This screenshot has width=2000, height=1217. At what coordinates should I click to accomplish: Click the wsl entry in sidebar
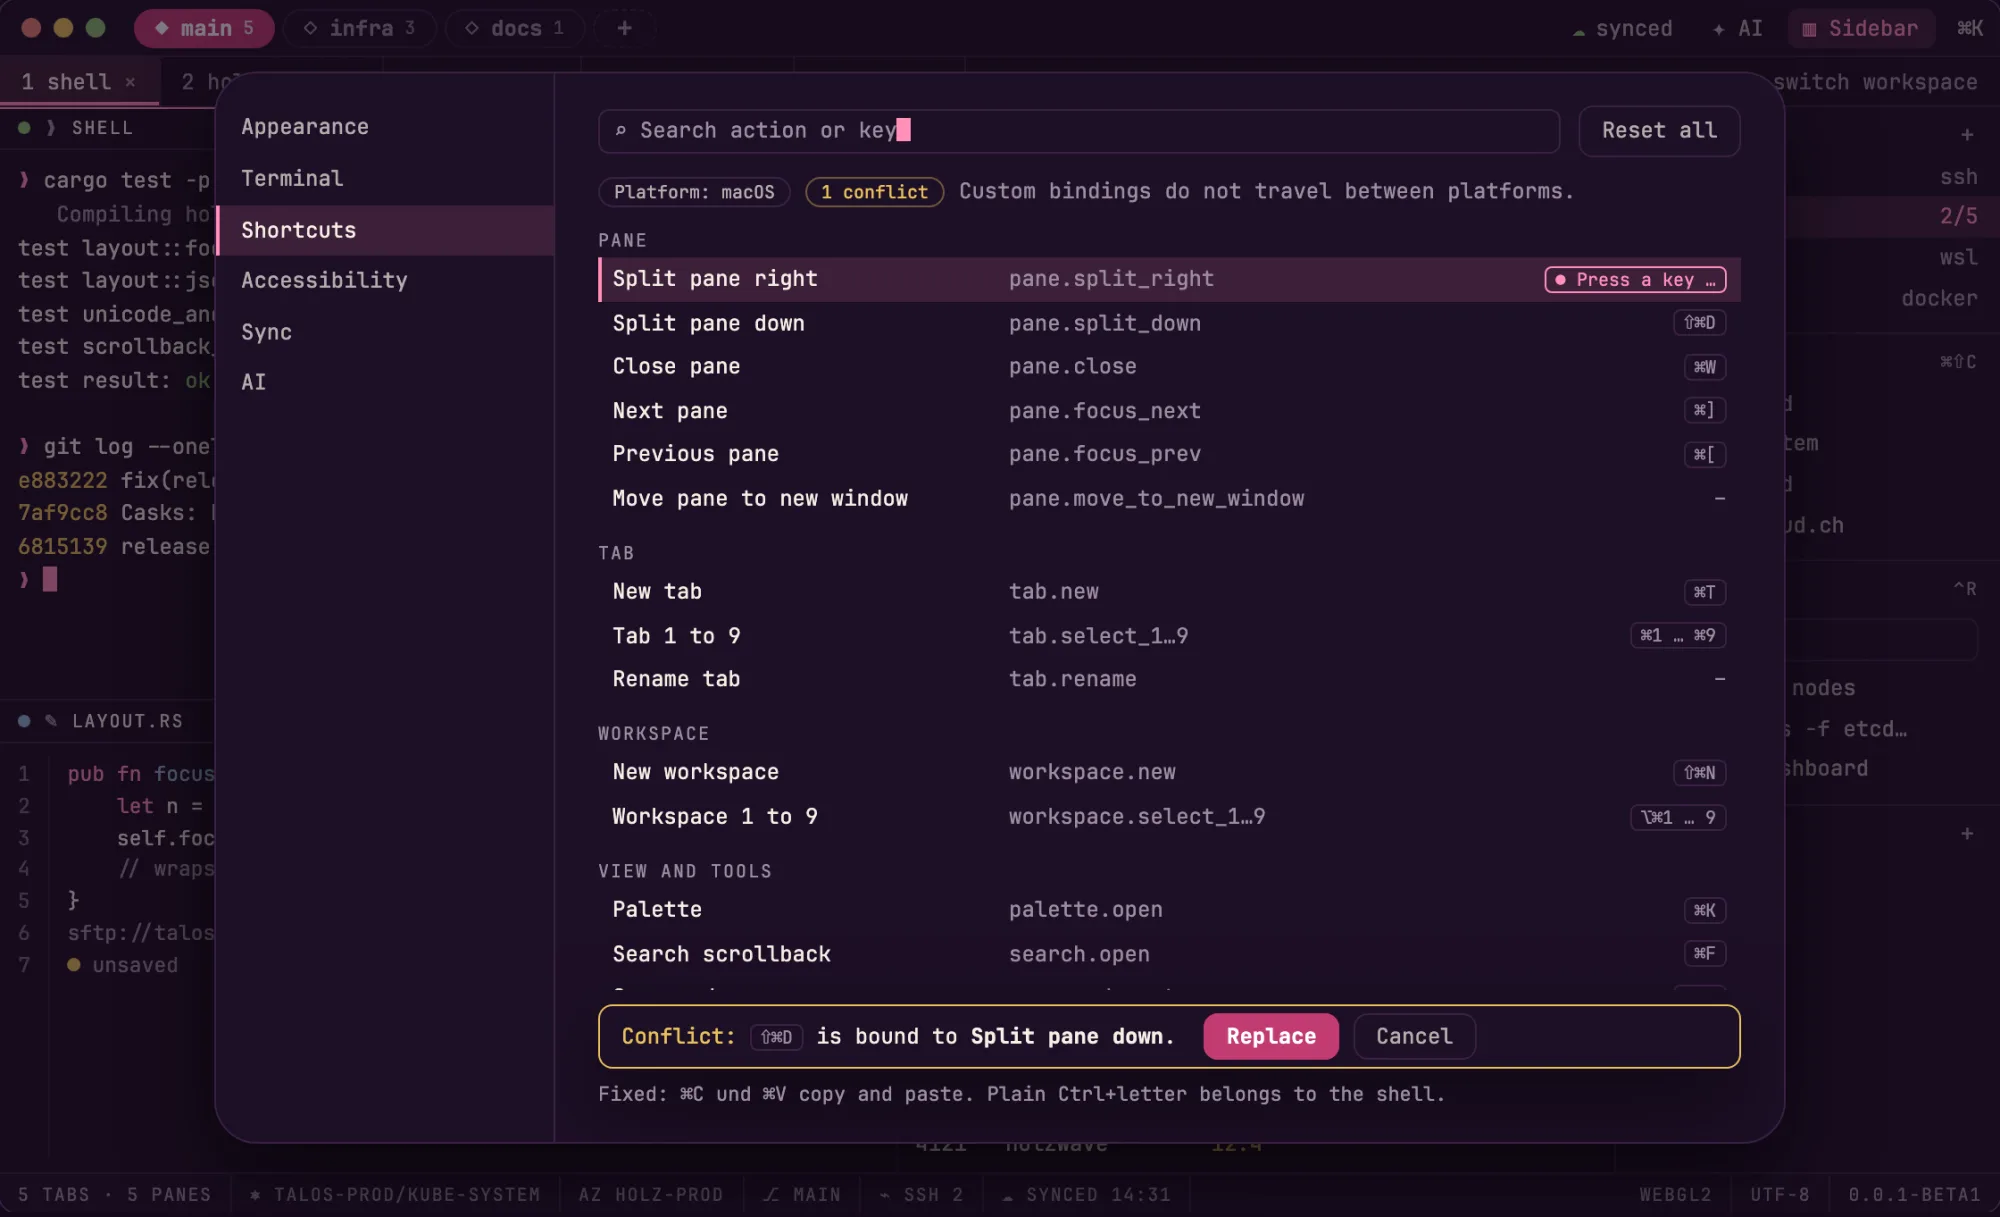[x=1958, y=258]
